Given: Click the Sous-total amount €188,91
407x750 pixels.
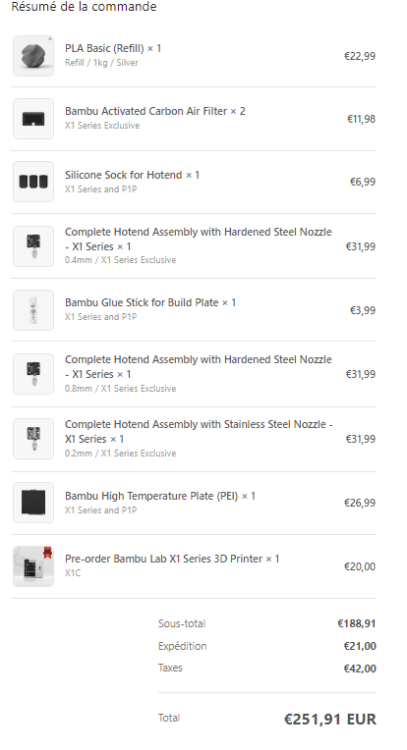Looking at the screenshot, I should [x=357, y=624].
